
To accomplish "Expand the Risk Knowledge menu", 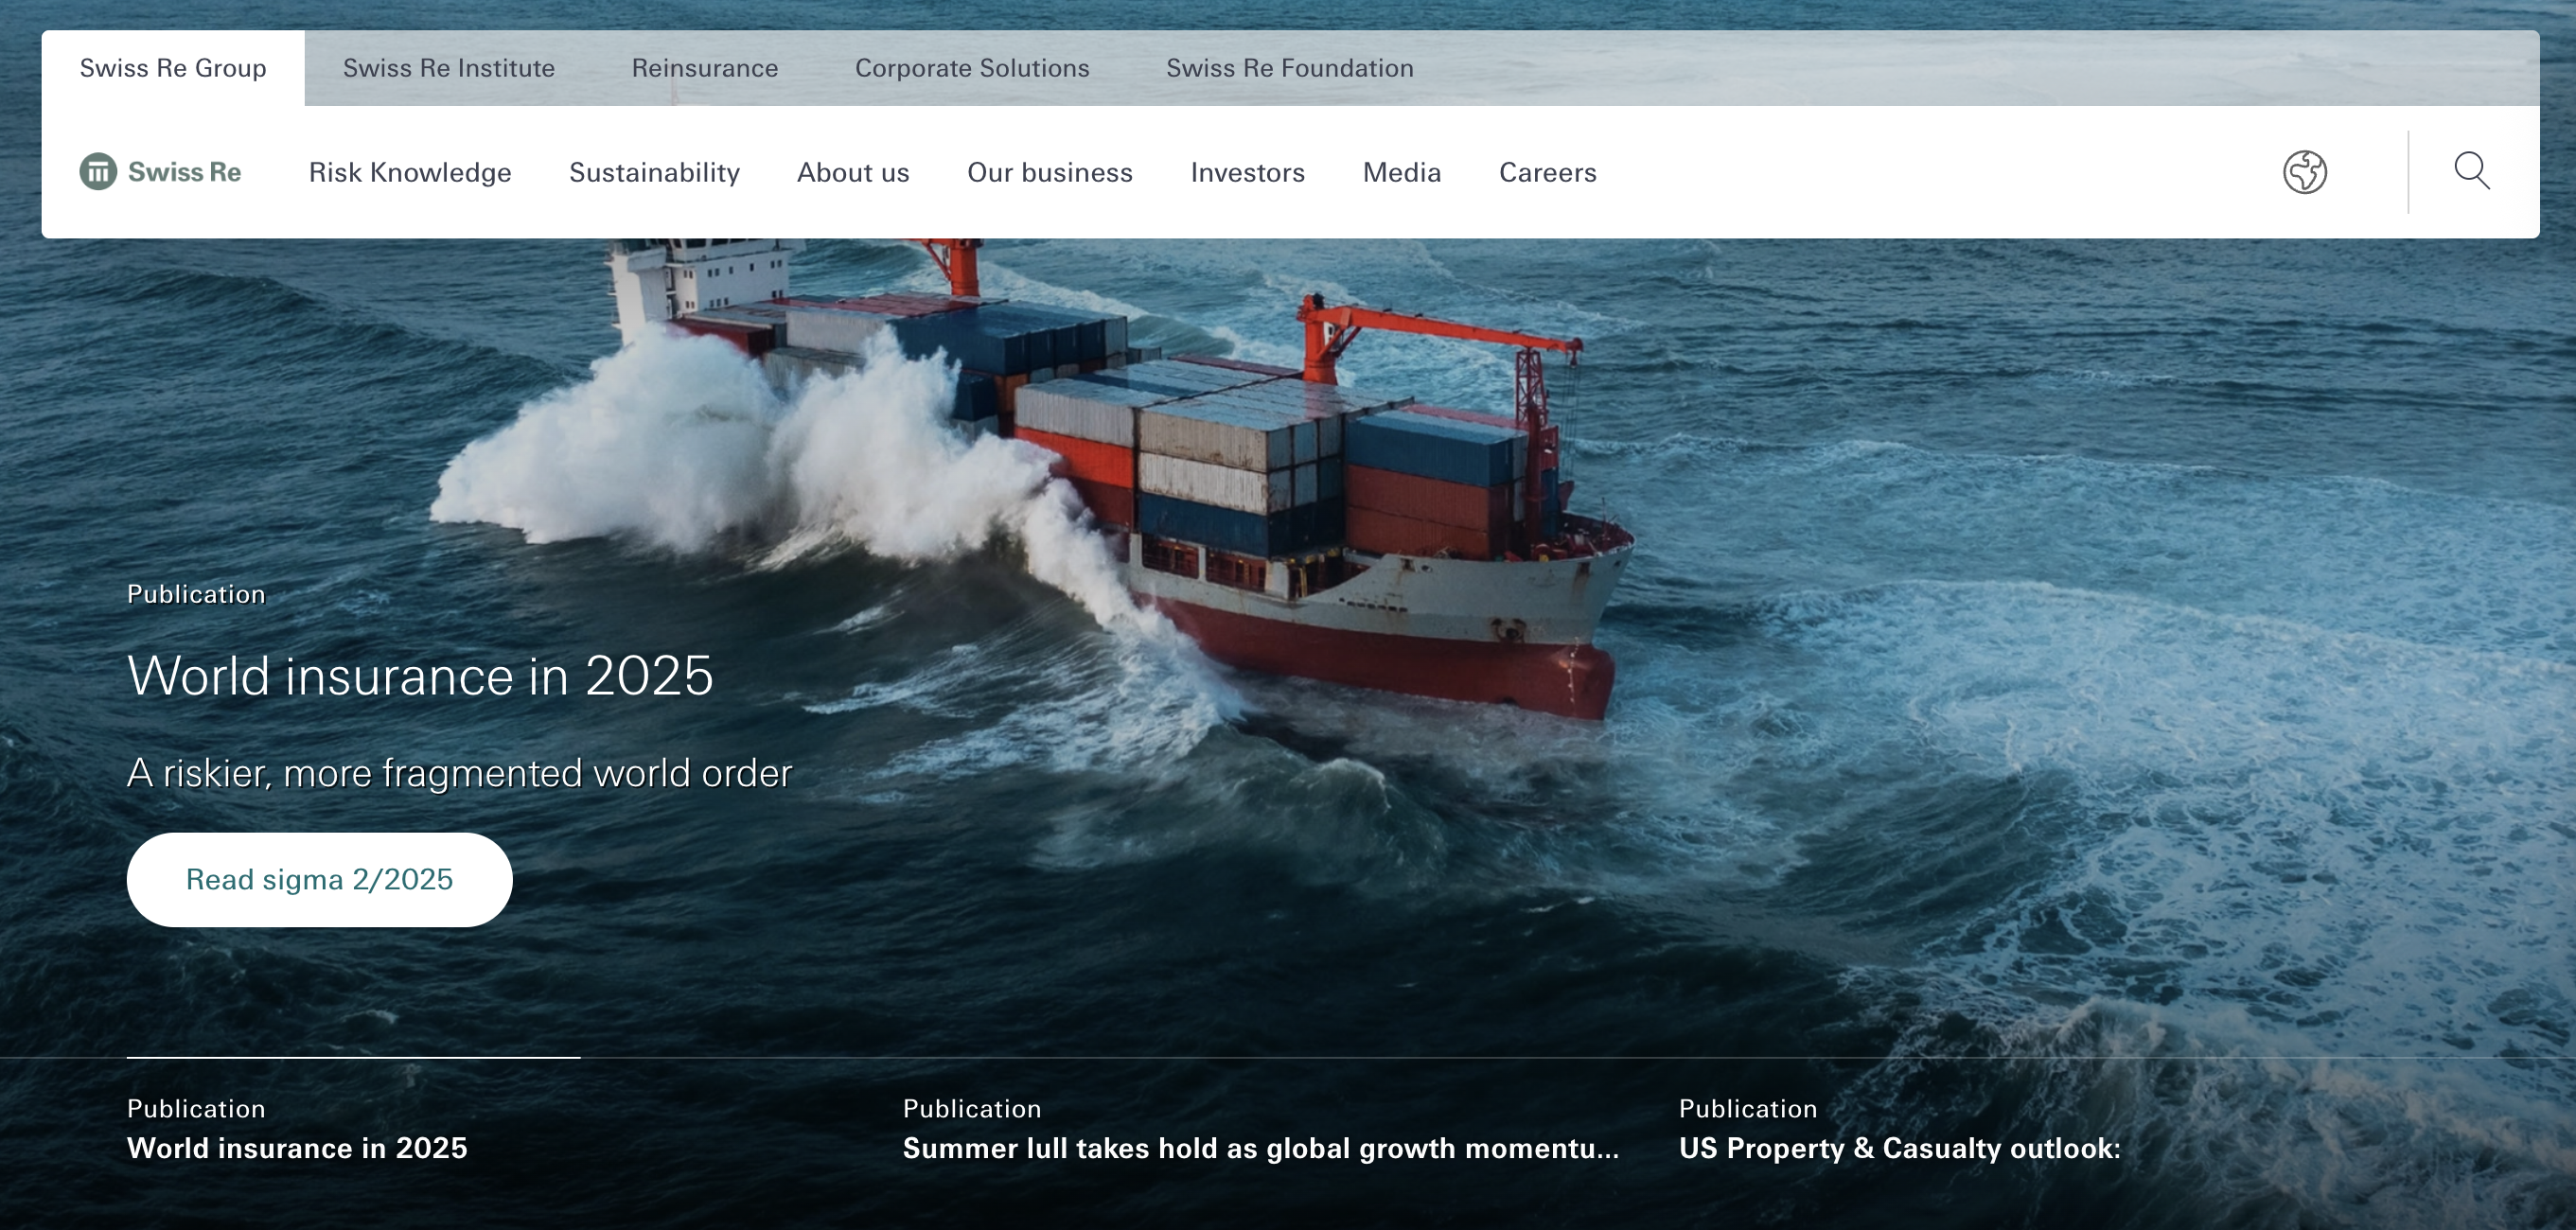I will tap(410, 172).
